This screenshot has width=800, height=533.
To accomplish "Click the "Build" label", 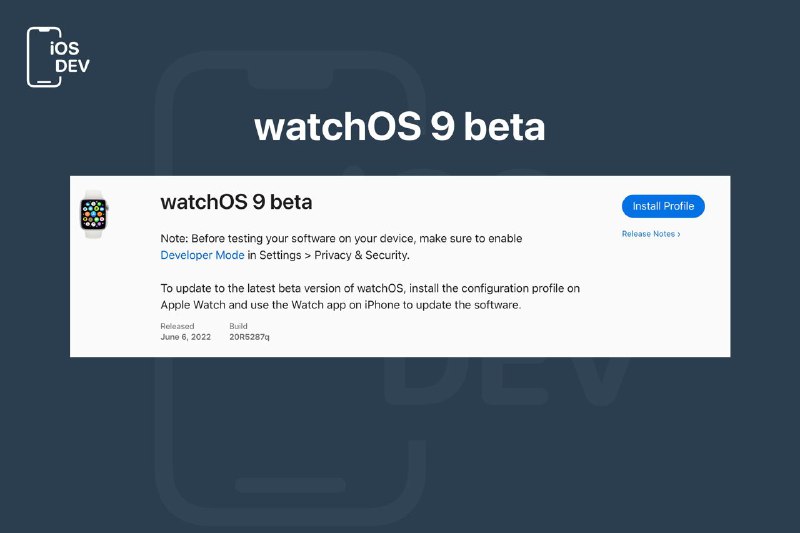I will click(x=238, y=326).
